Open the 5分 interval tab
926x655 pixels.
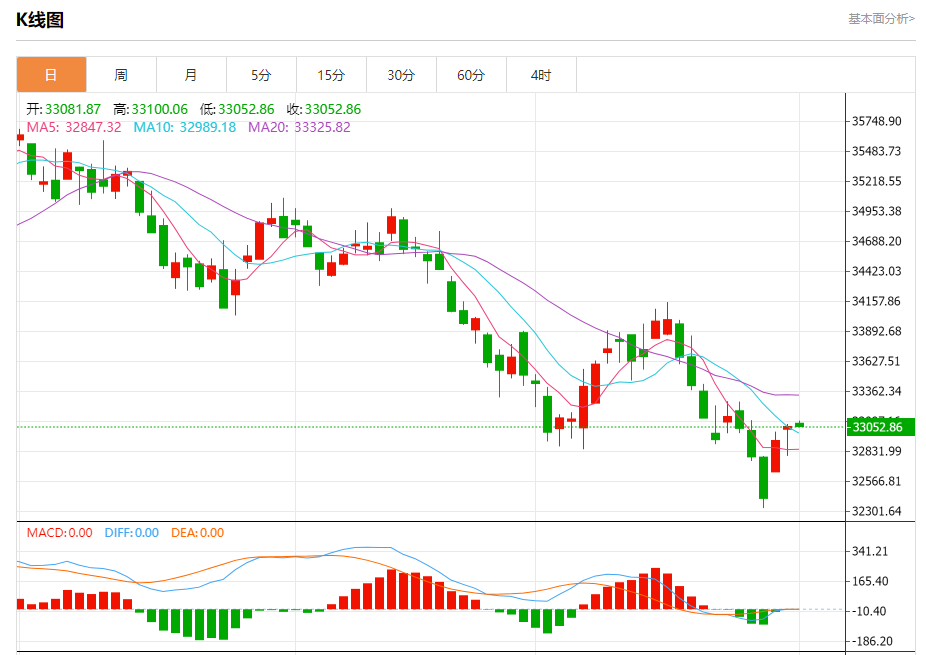(x=261, y=74)
